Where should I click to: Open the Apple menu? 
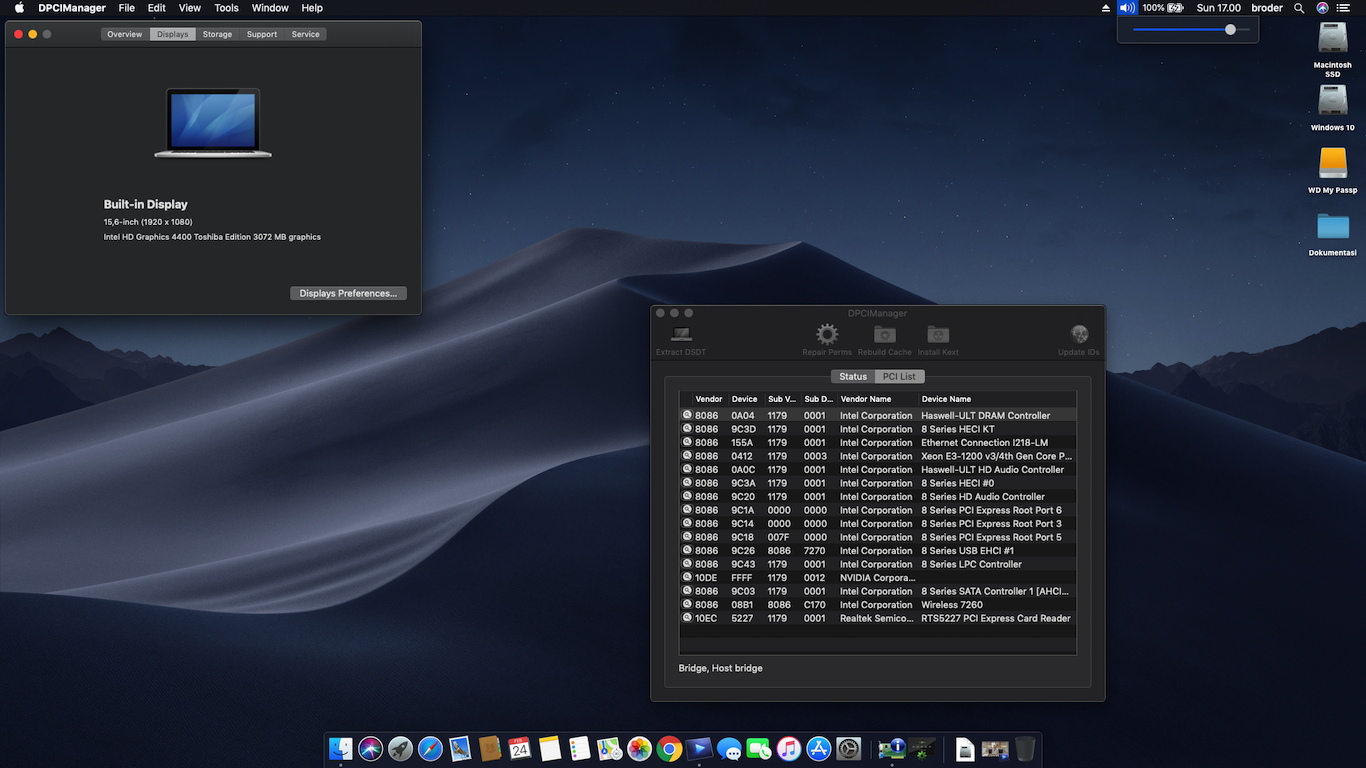pyautogui.click(x=19, y=8)
